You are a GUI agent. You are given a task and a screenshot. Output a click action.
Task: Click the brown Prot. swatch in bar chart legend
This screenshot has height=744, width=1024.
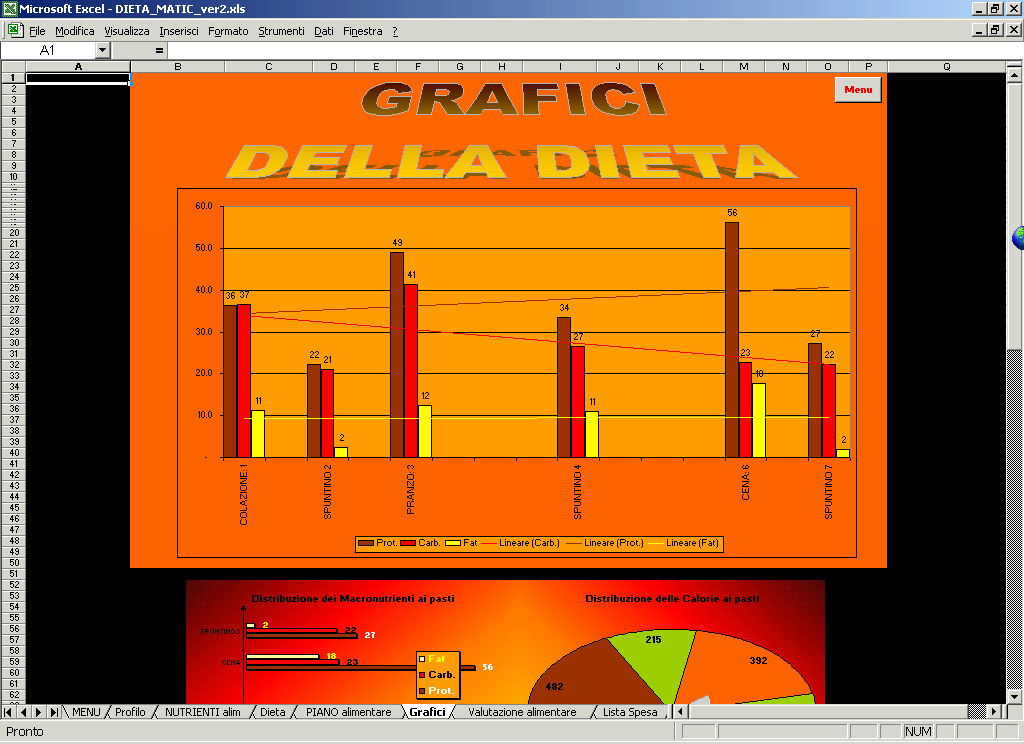pyautogui.click(x=366, y=543)
